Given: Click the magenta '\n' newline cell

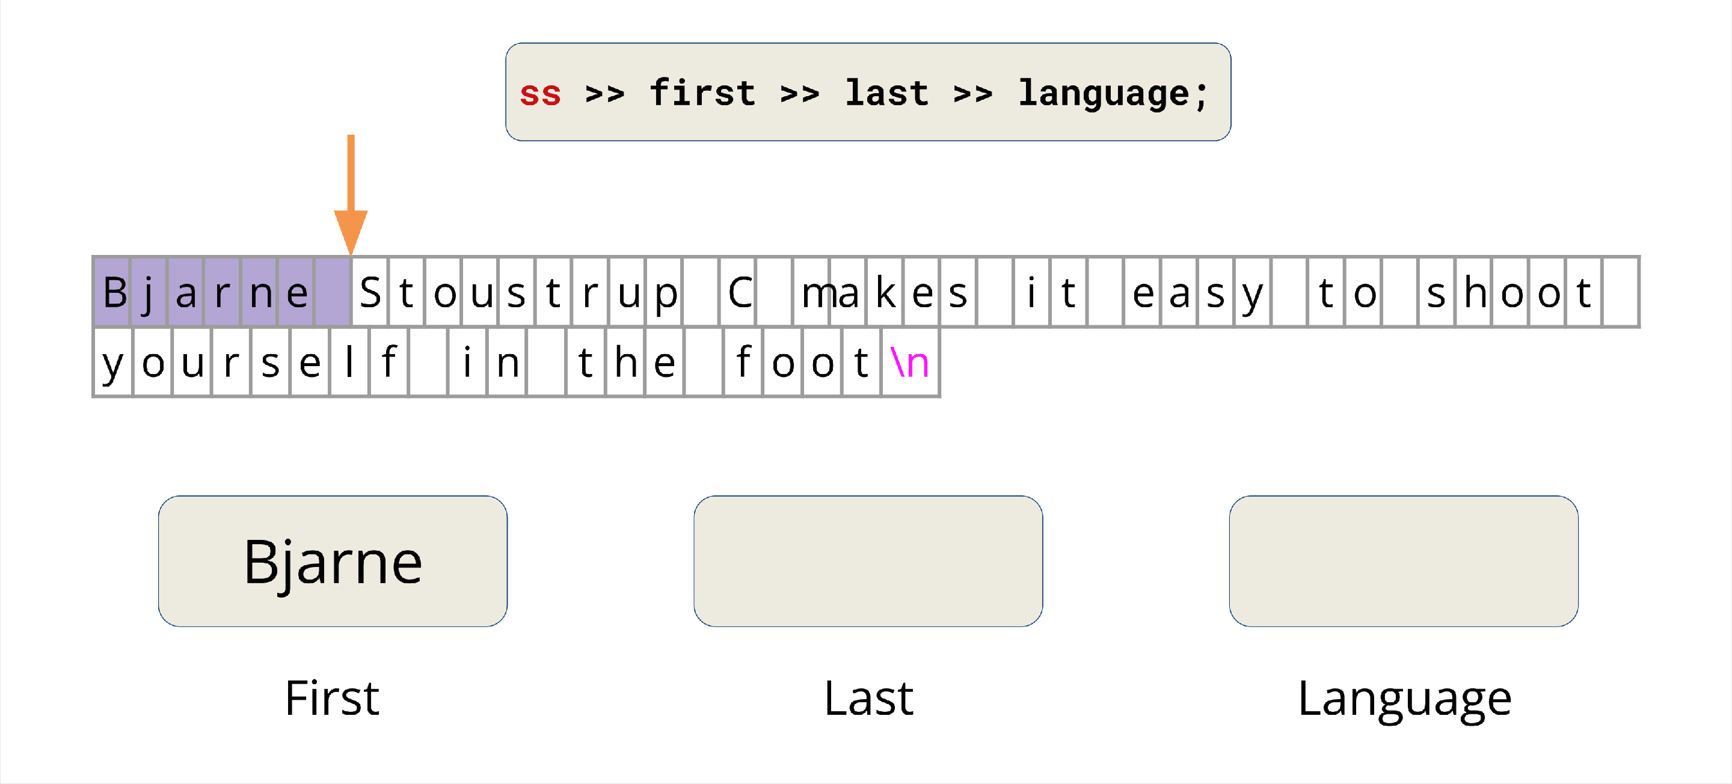Looking at the screenshot, I should [x=910, y=363].
